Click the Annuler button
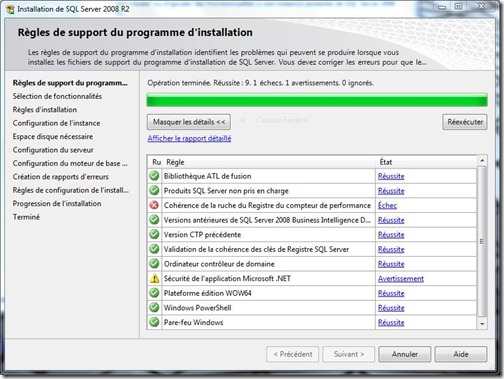The image size is (504, 379). coord(405,354)
